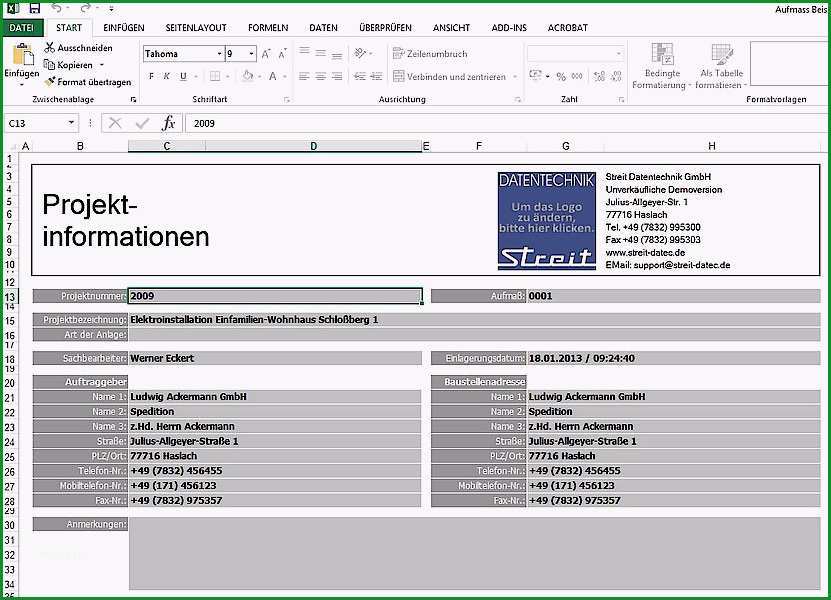
Task: Click the fill color bucket icon
Action: pos(247,76)
